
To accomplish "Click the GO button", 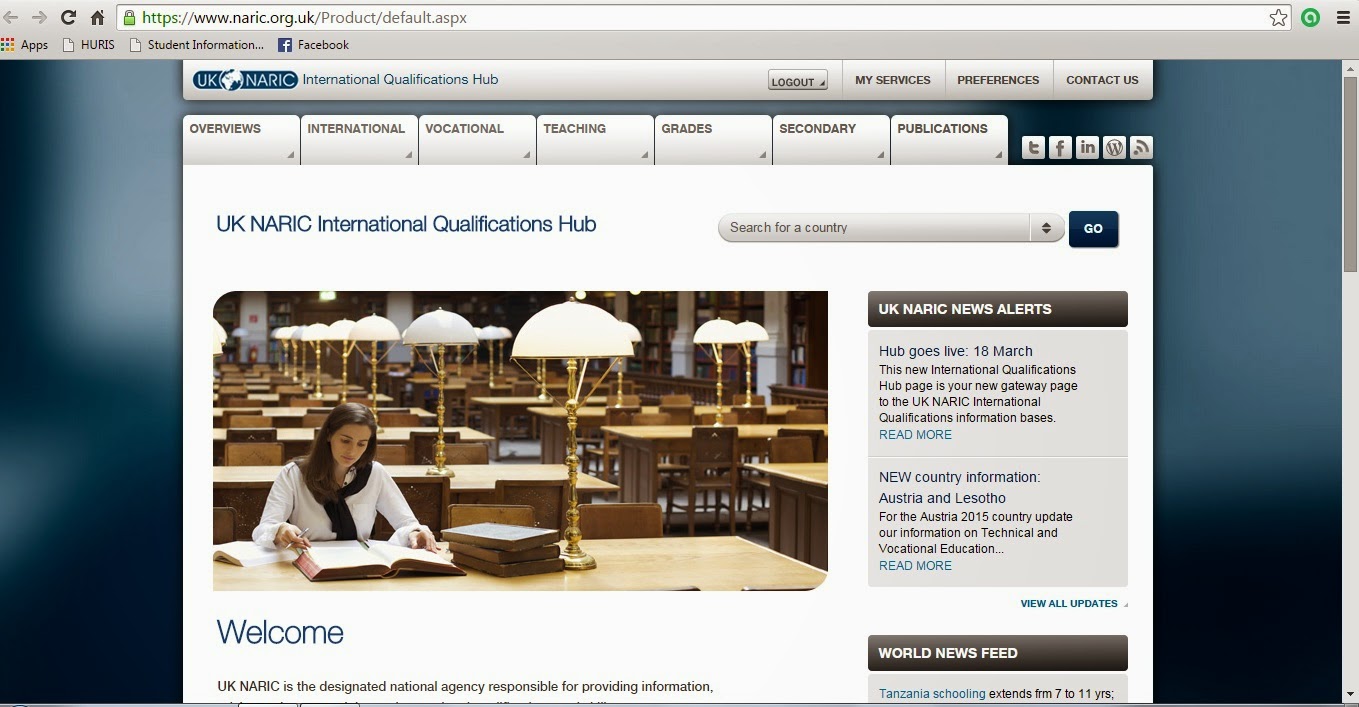I will click(x=1093, y=229).
